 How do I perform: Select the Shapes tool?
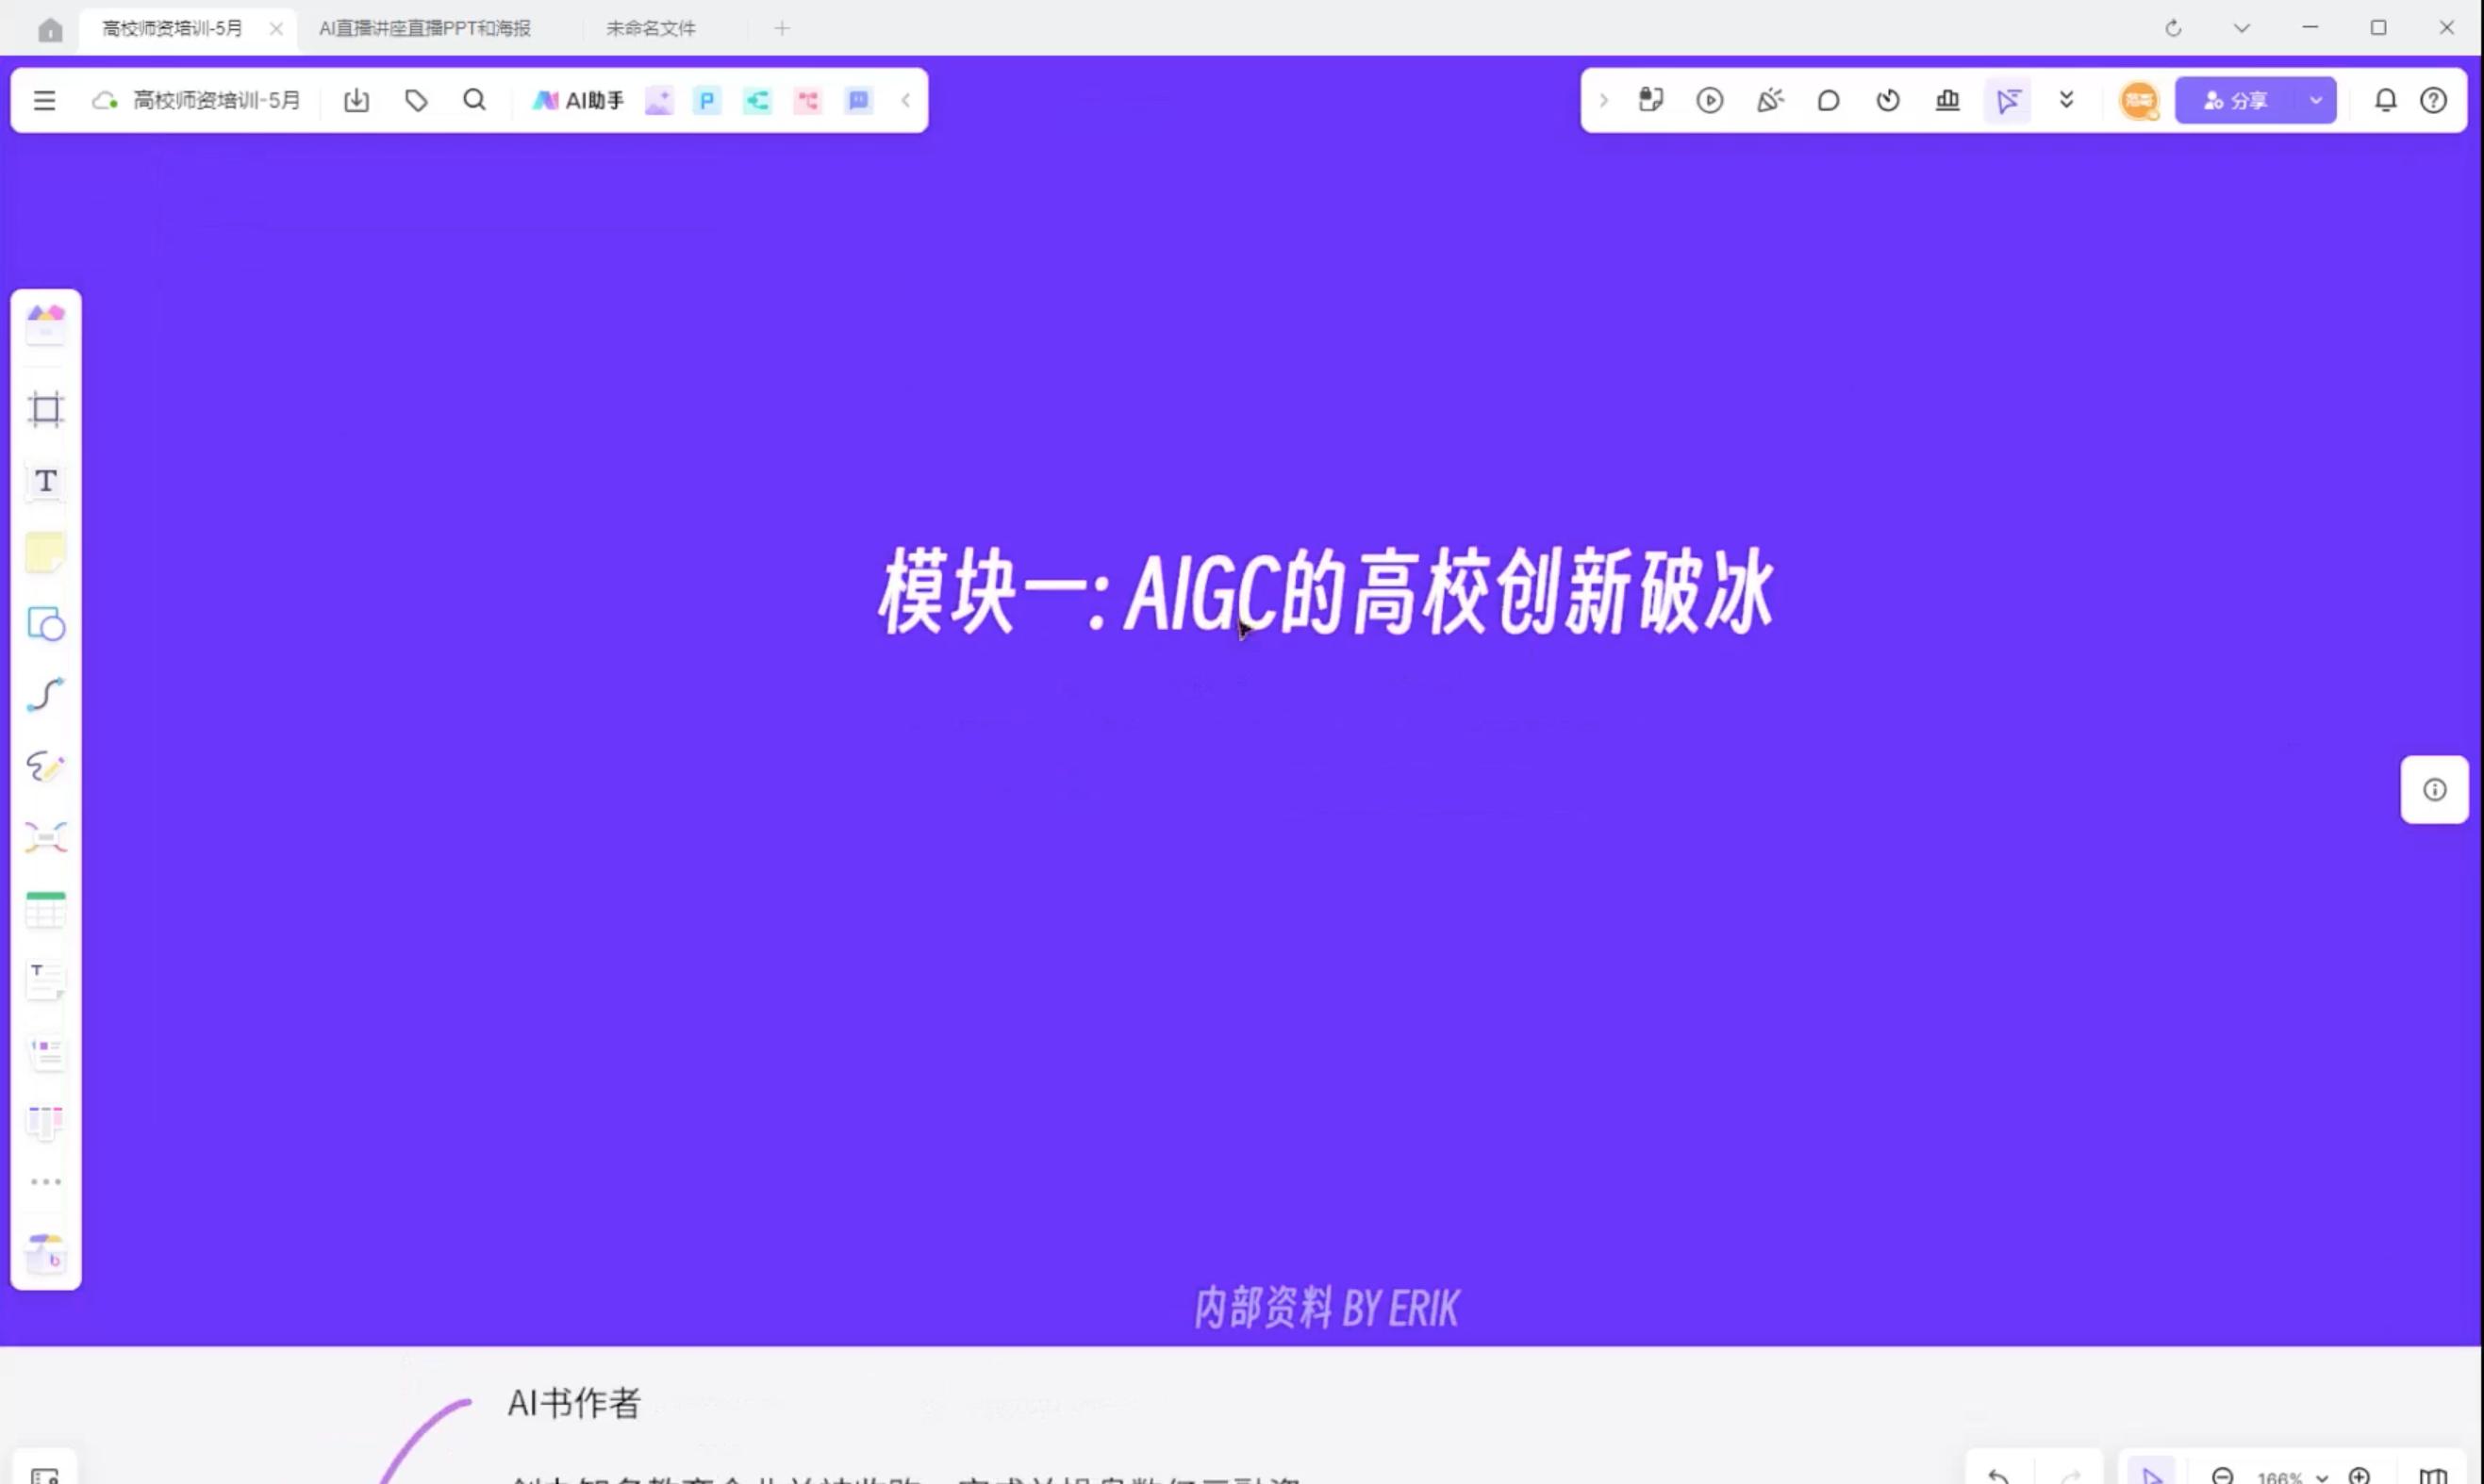(45, 624)
